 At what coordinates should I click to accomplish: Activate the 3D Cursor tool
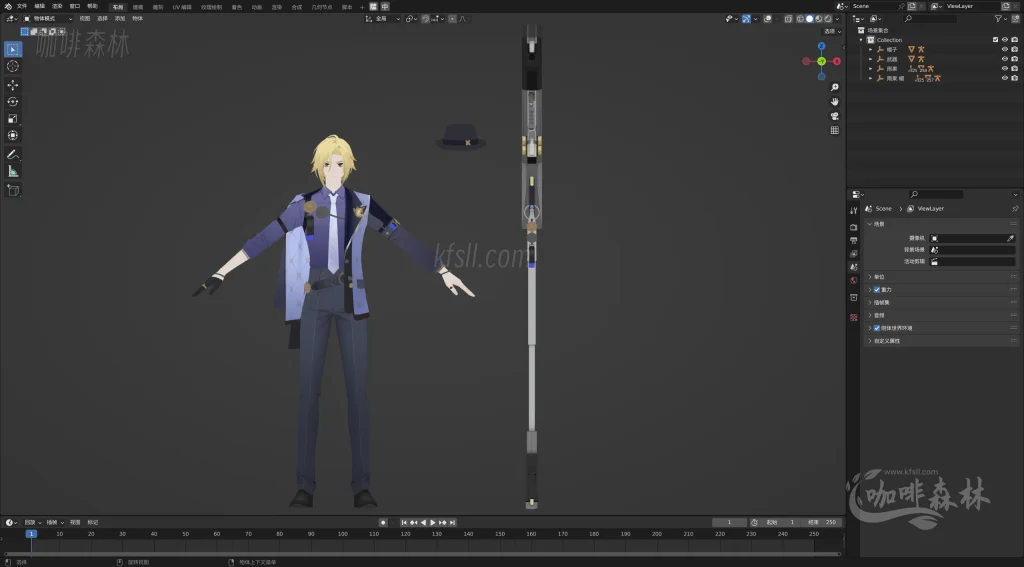tap(12, 66)
